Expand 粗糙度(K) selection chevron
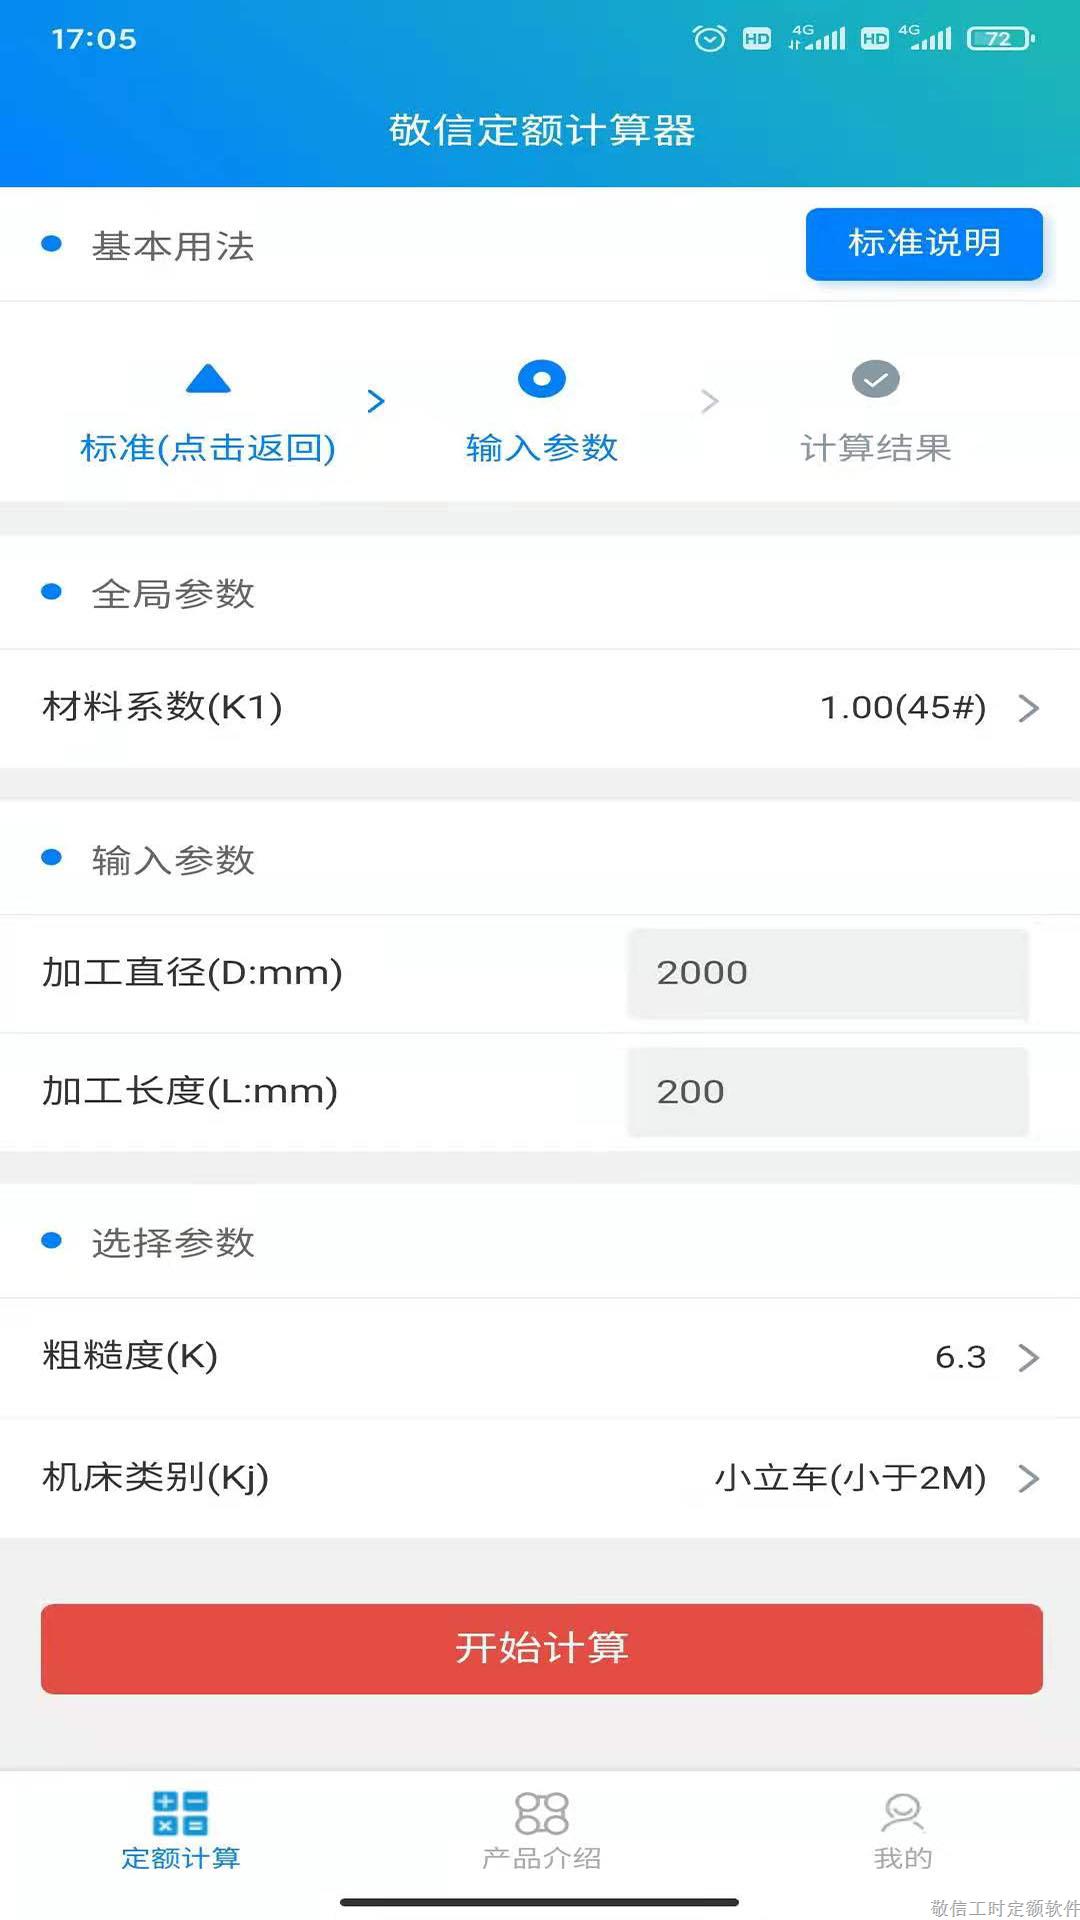The height and width of the screenshot is (1920, 1080). tap(1028, 1357)
